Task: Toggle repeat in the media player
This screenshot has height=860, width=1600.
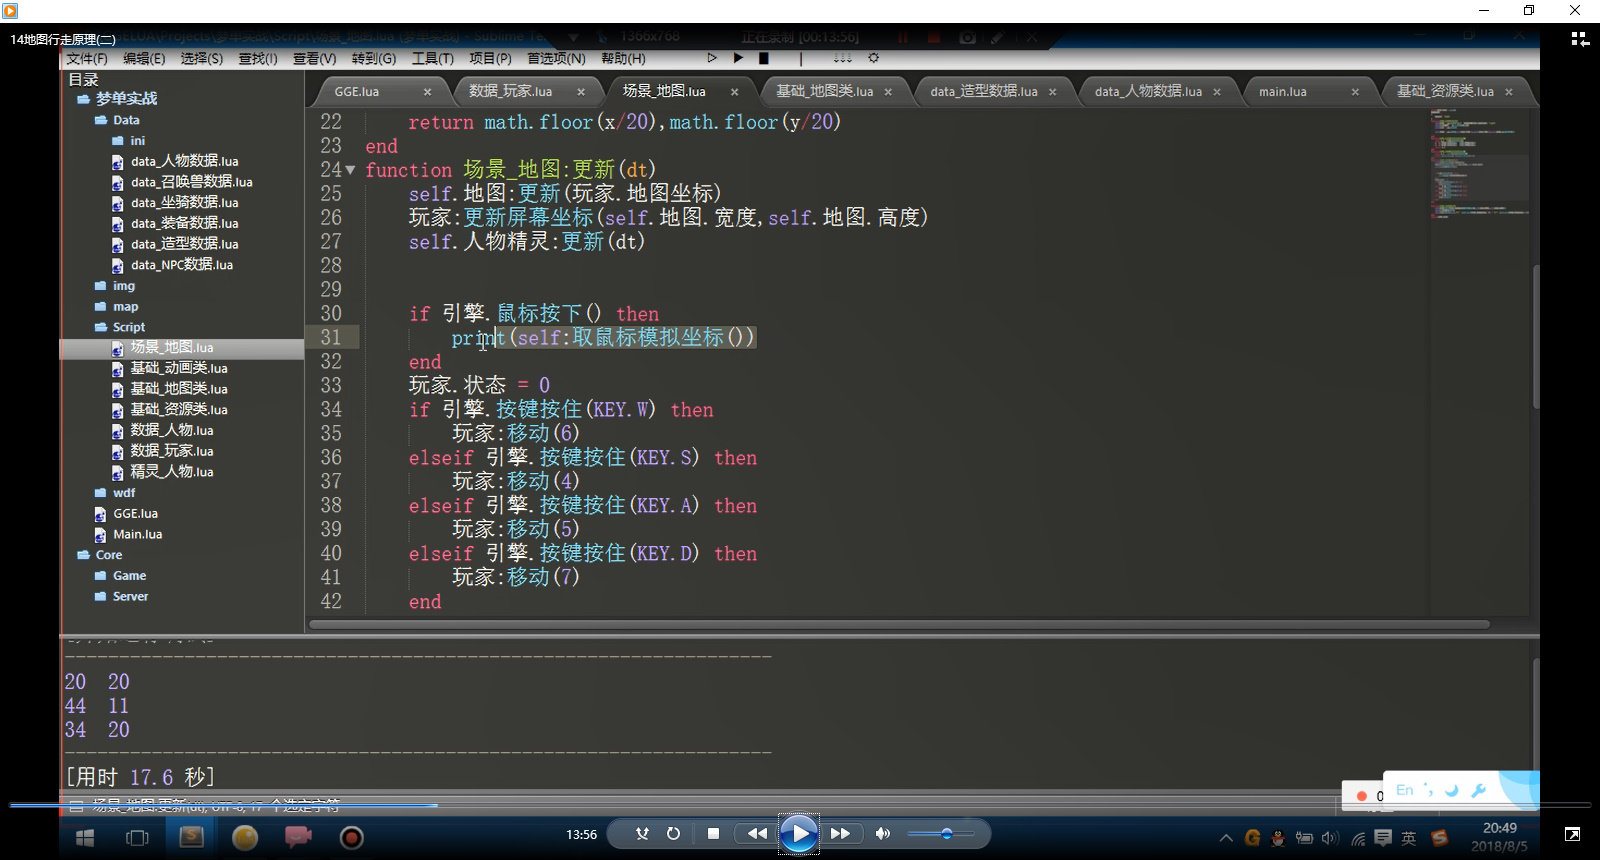Action: (673, 834)
